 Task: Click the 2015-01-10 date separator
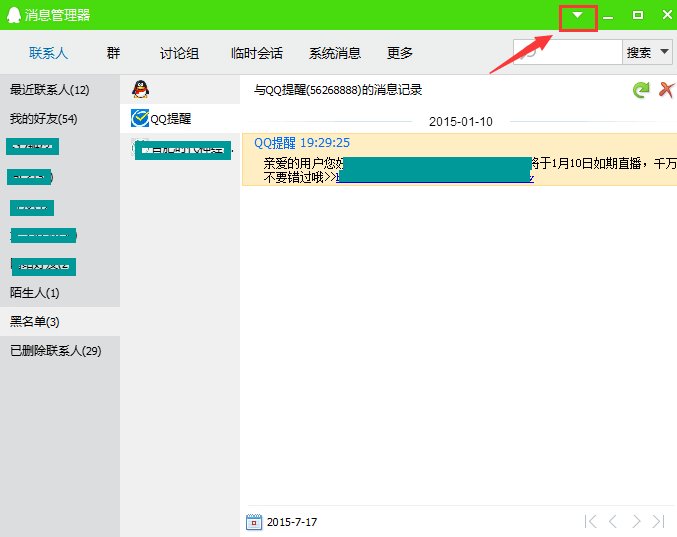coord(461,122)
